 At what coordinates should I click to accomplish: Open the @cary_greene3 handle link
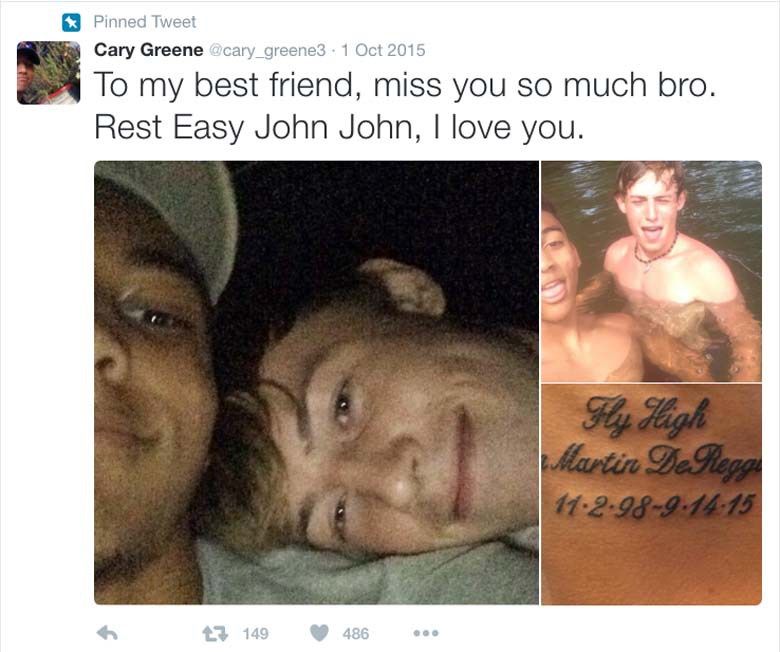point(268,50)
